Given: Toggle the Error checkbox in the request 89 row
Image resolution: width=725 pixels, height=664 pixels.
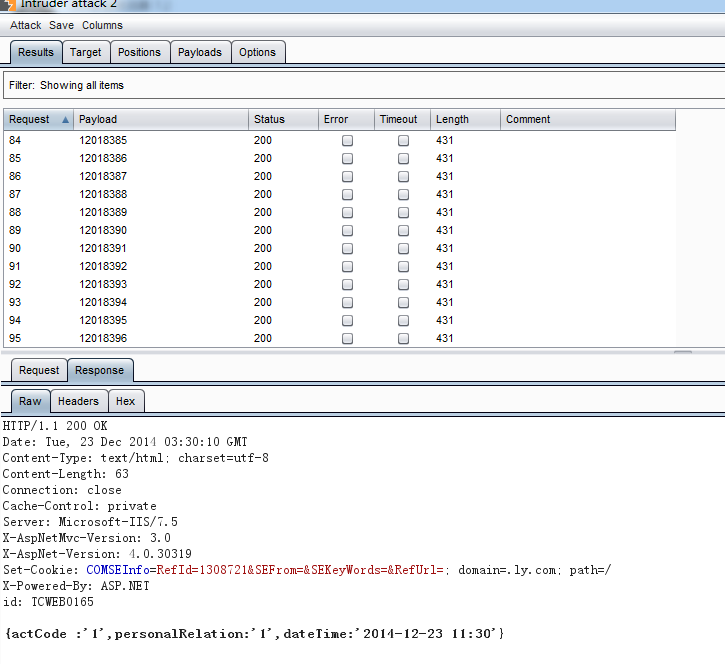Looking at the screenshot, I should tap(347, 231).
